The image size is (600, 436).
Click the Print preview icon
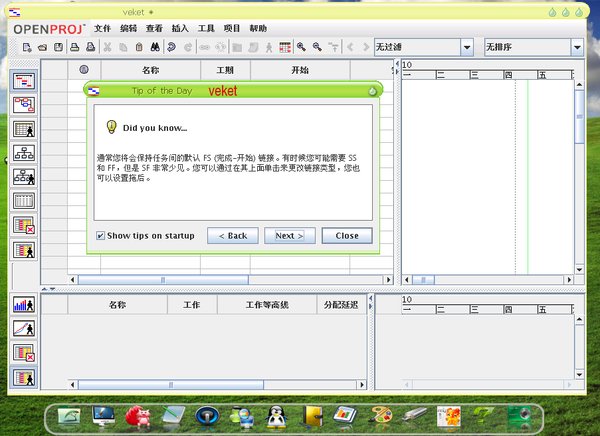pos(91,47)
